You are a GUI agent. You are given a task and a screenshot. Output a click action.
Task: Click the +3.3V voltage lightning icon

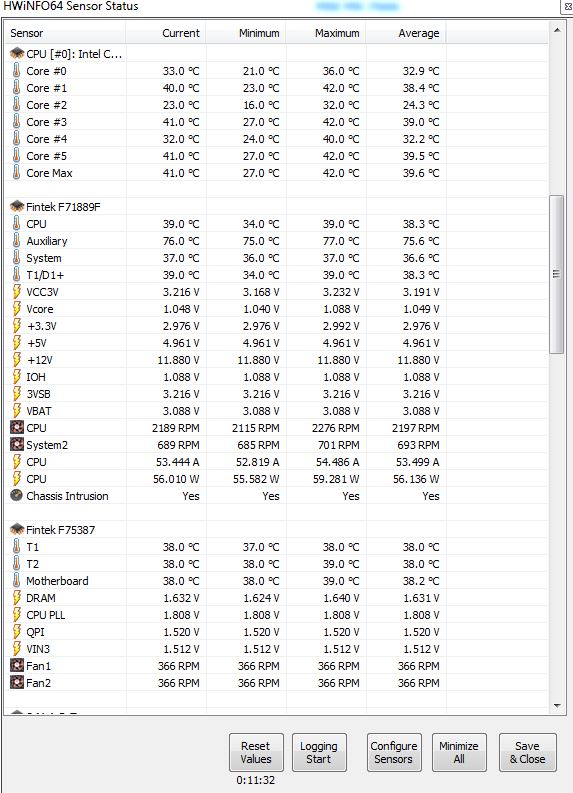[x=17, y=326]
